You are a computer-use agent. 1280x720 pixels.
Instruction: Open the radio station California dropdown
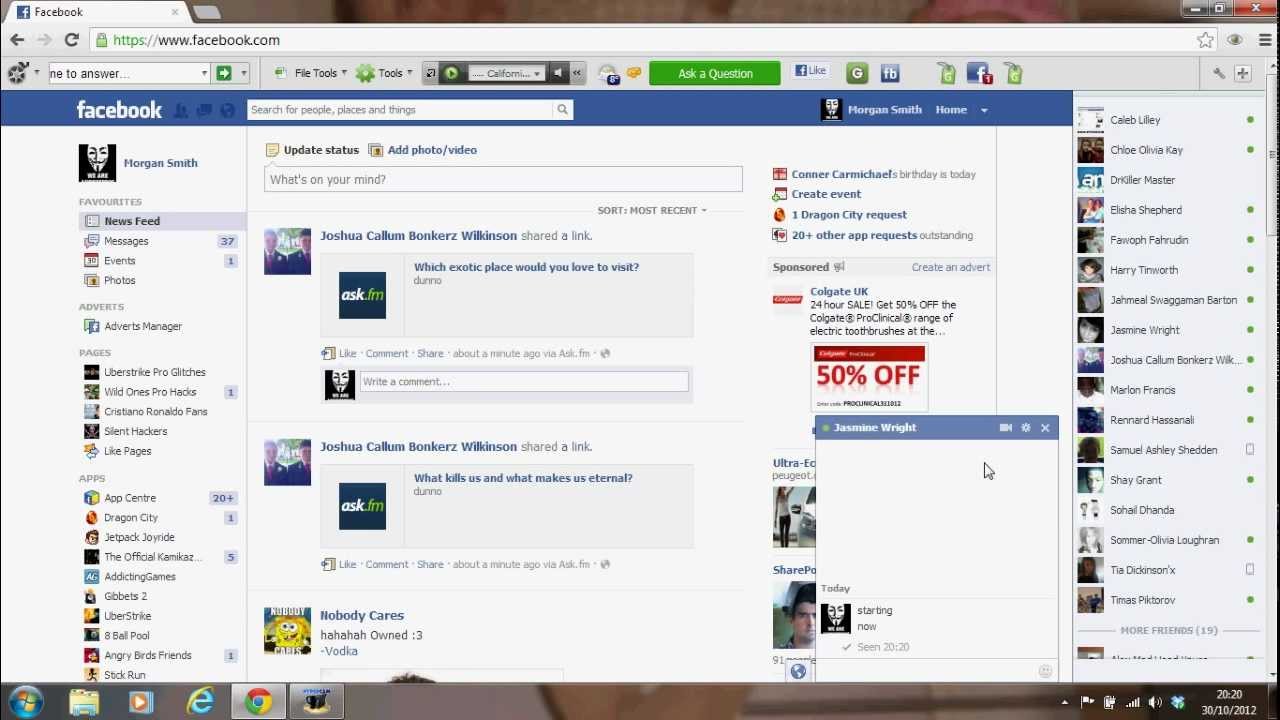(x=537, y=73)
